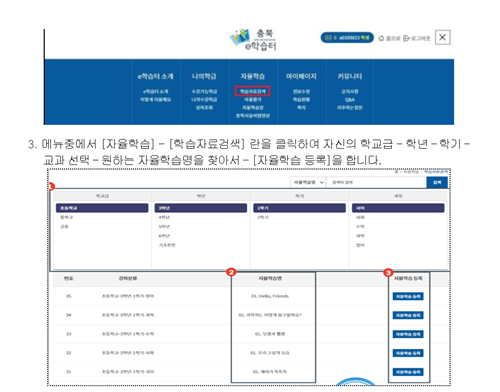Select 자주하는질문 under 커뮤니티
This screenshot has width=500, height=392.
tap(350, 107)
